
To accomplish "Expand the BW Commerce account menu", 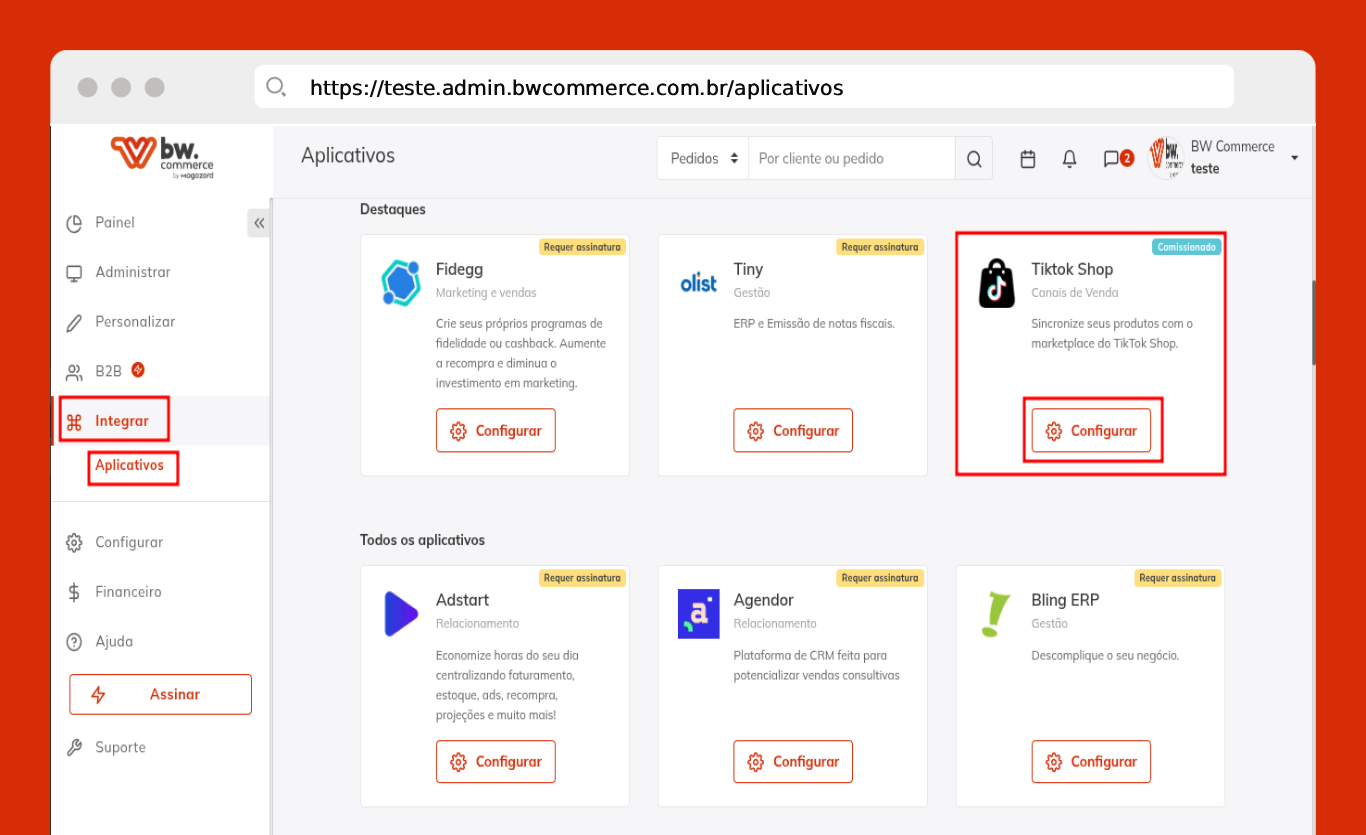I will click(x=1294, y=158).
